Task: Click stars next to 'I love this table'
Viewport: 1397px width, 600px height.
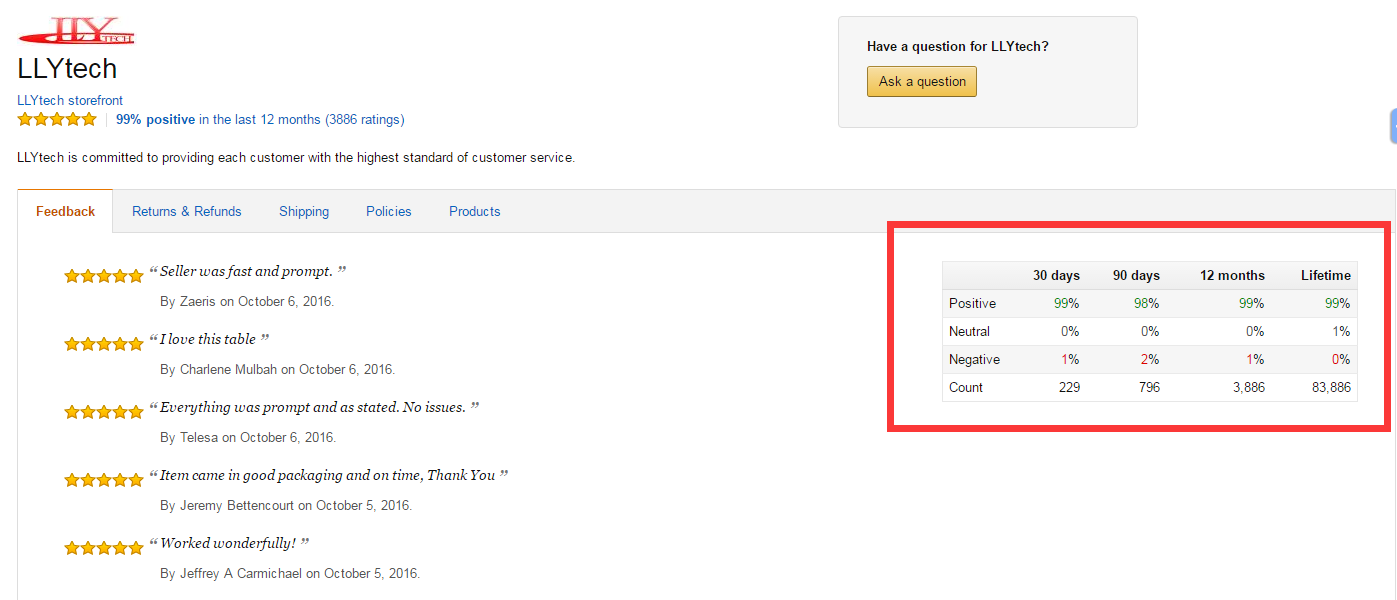Action: (x=104, y=344)
